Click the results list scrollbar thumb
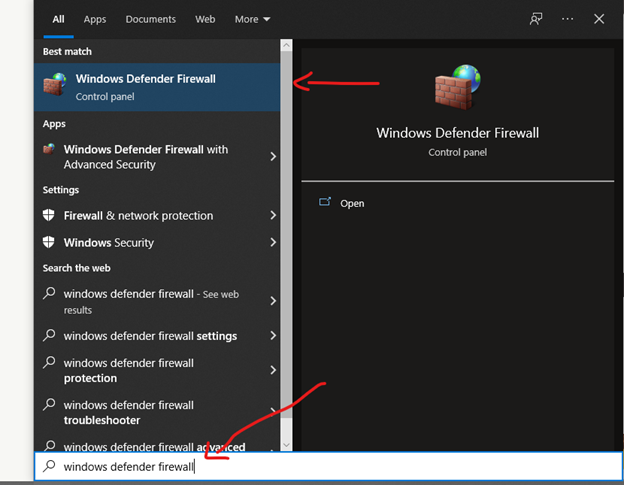Image resolution: width=624 pixels, height=485 pixels. (286, 235)
